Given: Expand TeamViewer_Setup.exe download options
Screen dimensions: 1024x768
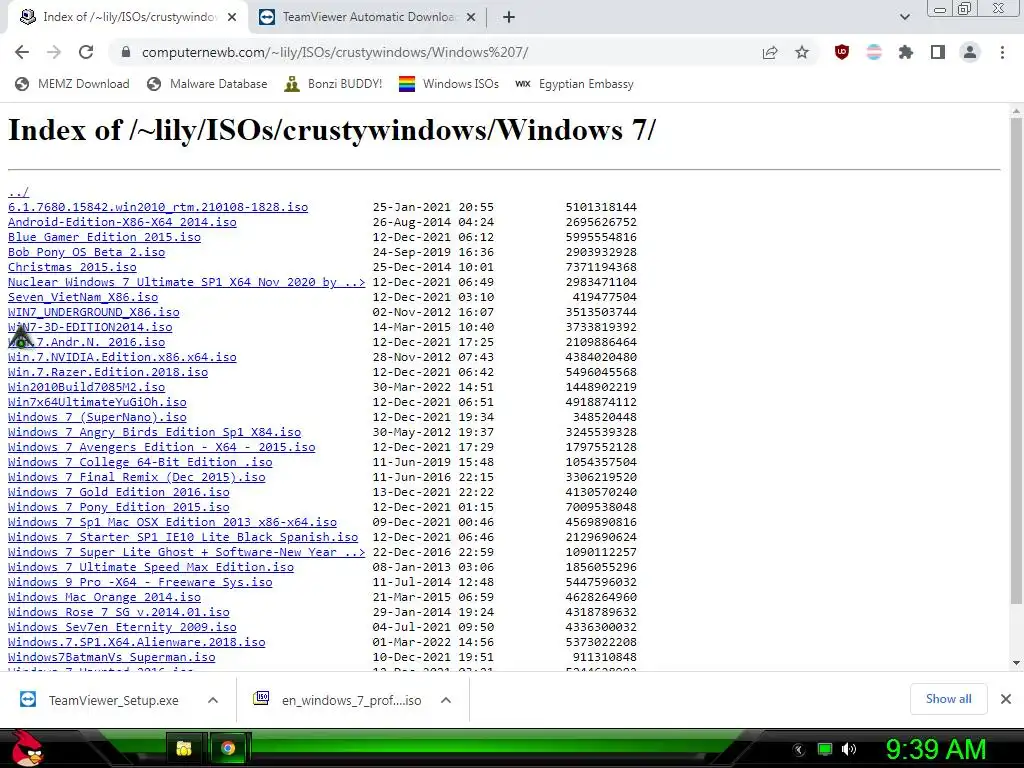Looking at the screenshot, I should tap(213, 700).
